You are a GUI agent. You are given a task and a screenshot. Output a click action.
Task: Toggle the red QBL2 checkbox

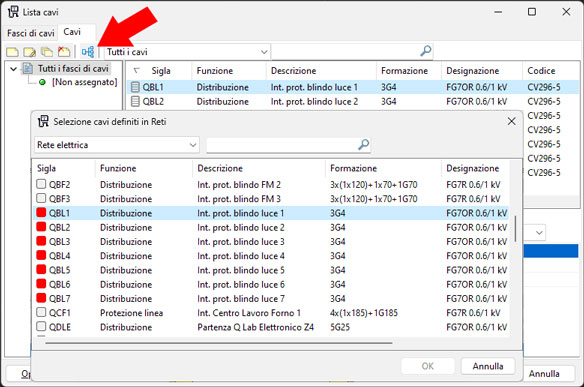[41, 226]
